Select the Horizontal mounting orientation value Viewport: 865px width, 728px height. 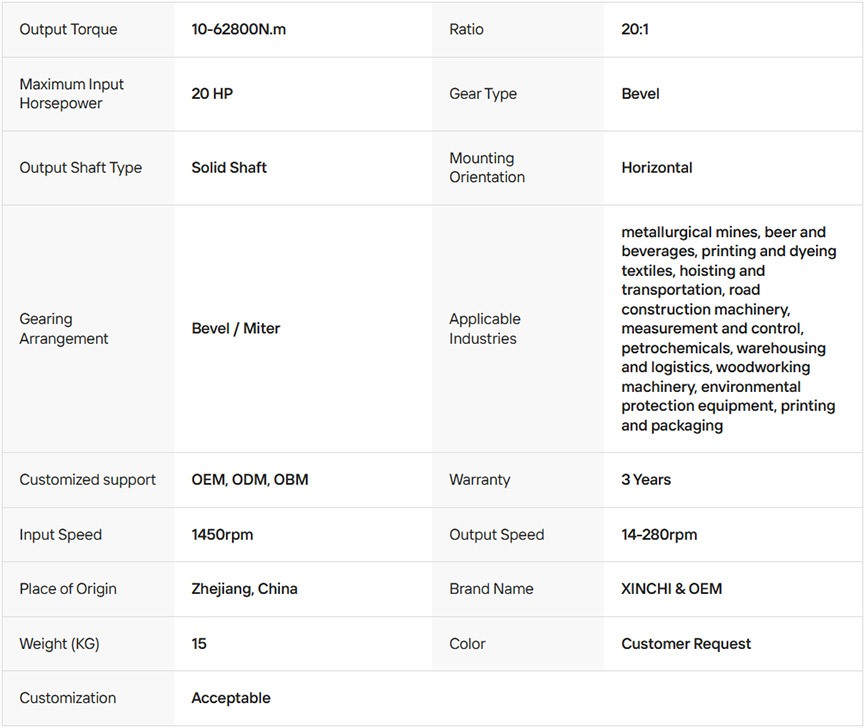[656, 168]
